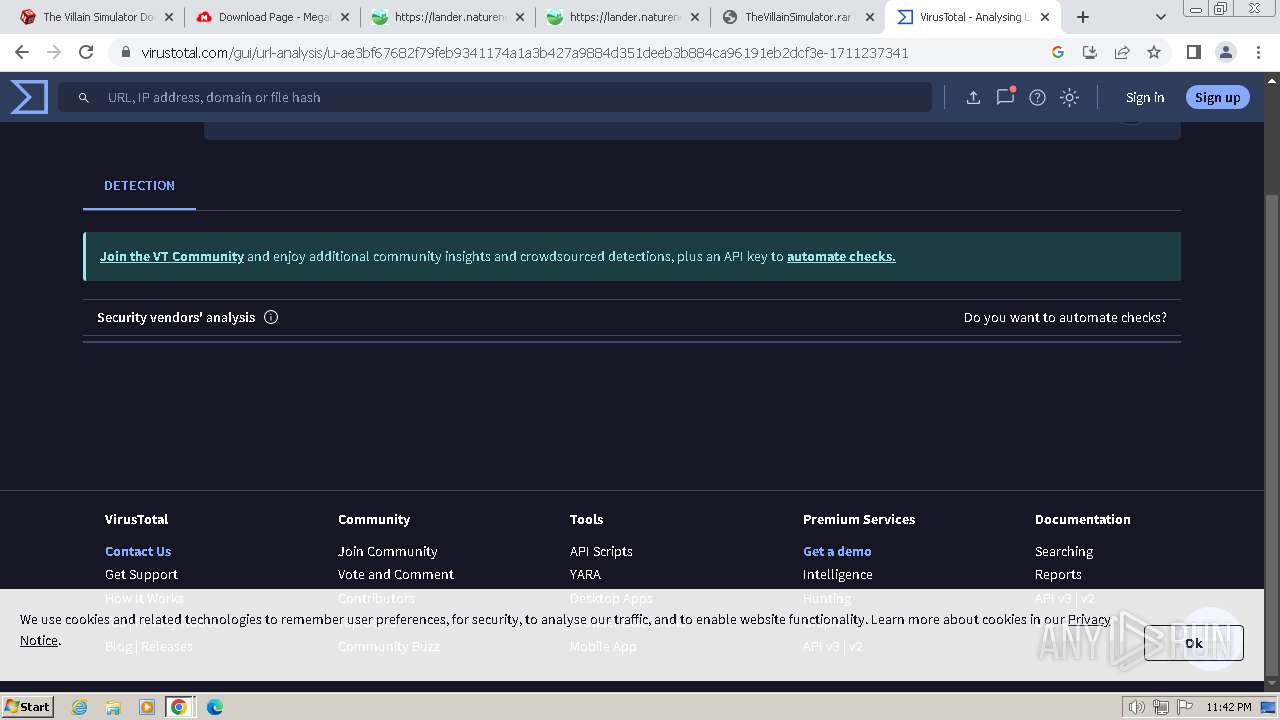
Task: Click the browser address bar URL
Action: pos(525,52)
